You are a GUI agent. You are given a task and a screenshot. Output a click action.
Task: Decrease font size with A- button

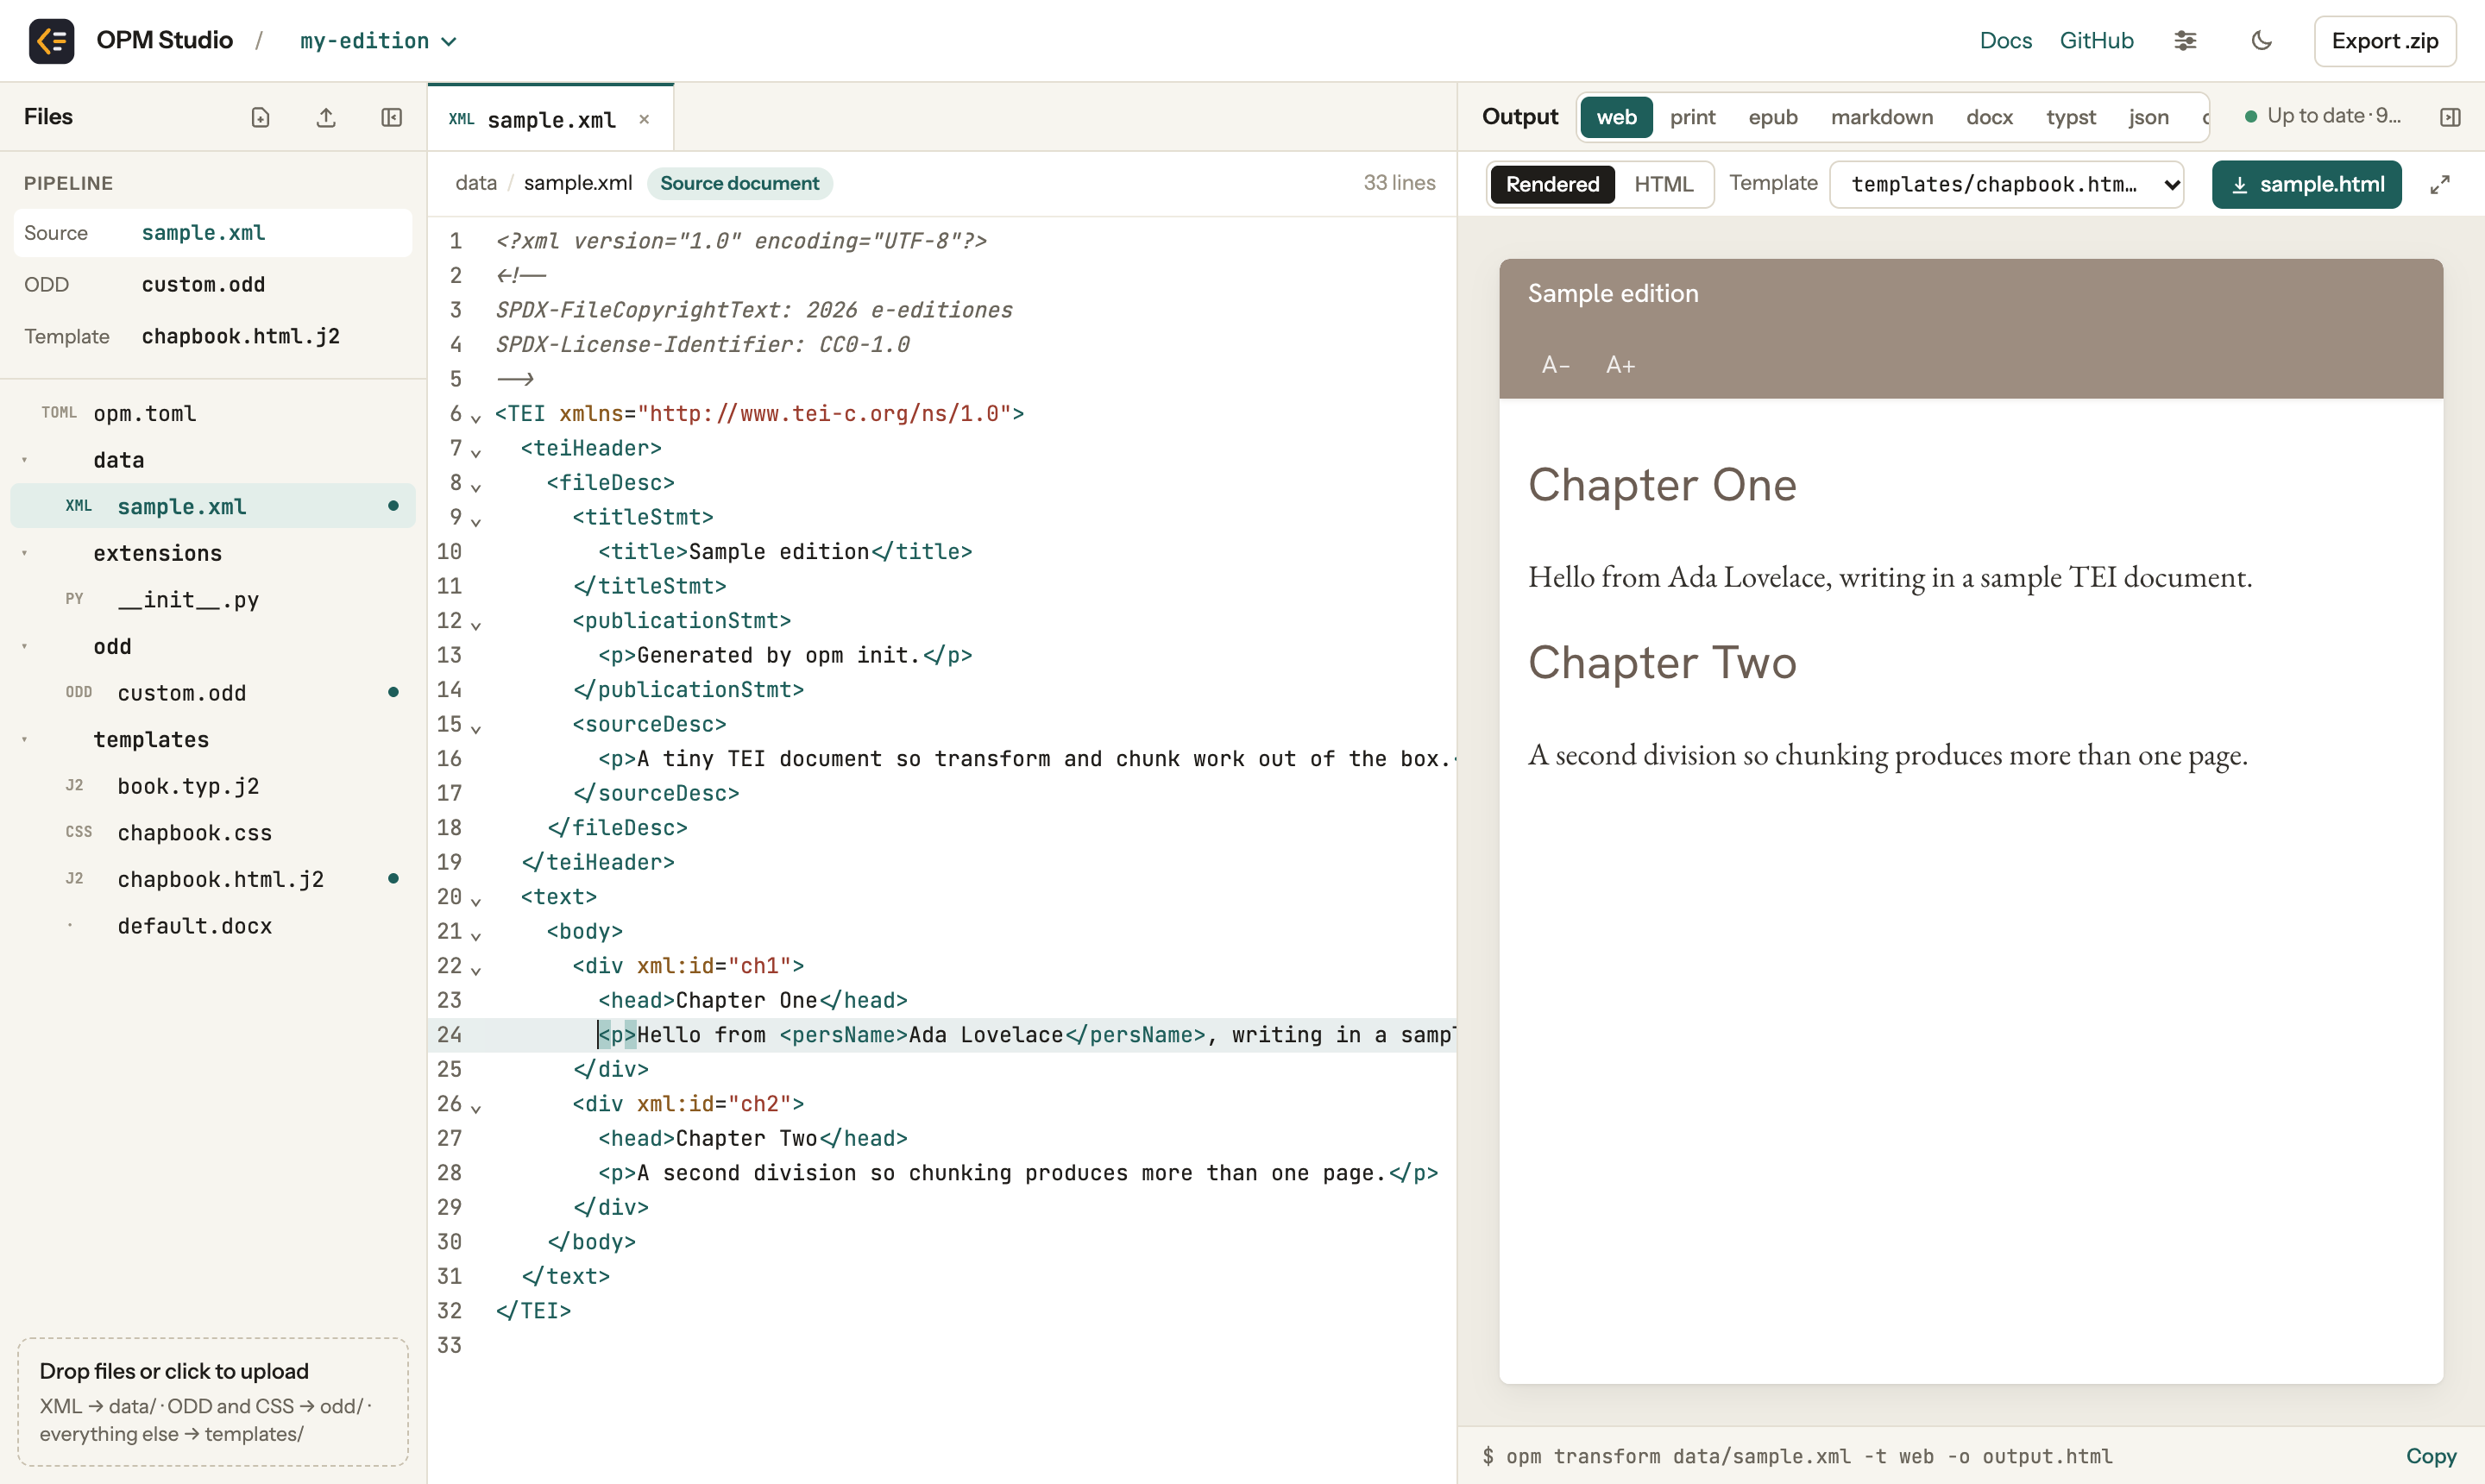coord(1555,365)
